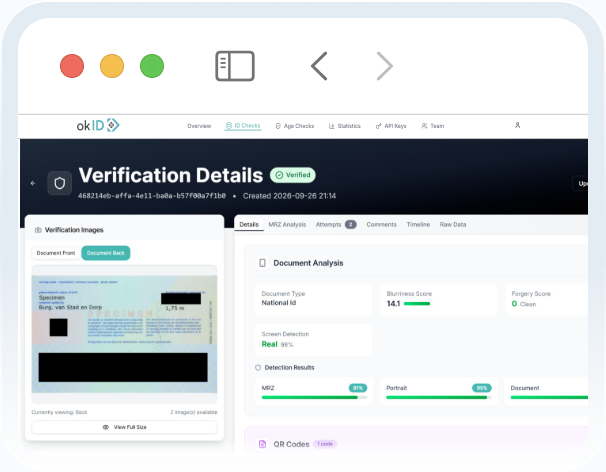Click the shield icon in header
Screen dimensions: 606x472
tap(60, 183)
